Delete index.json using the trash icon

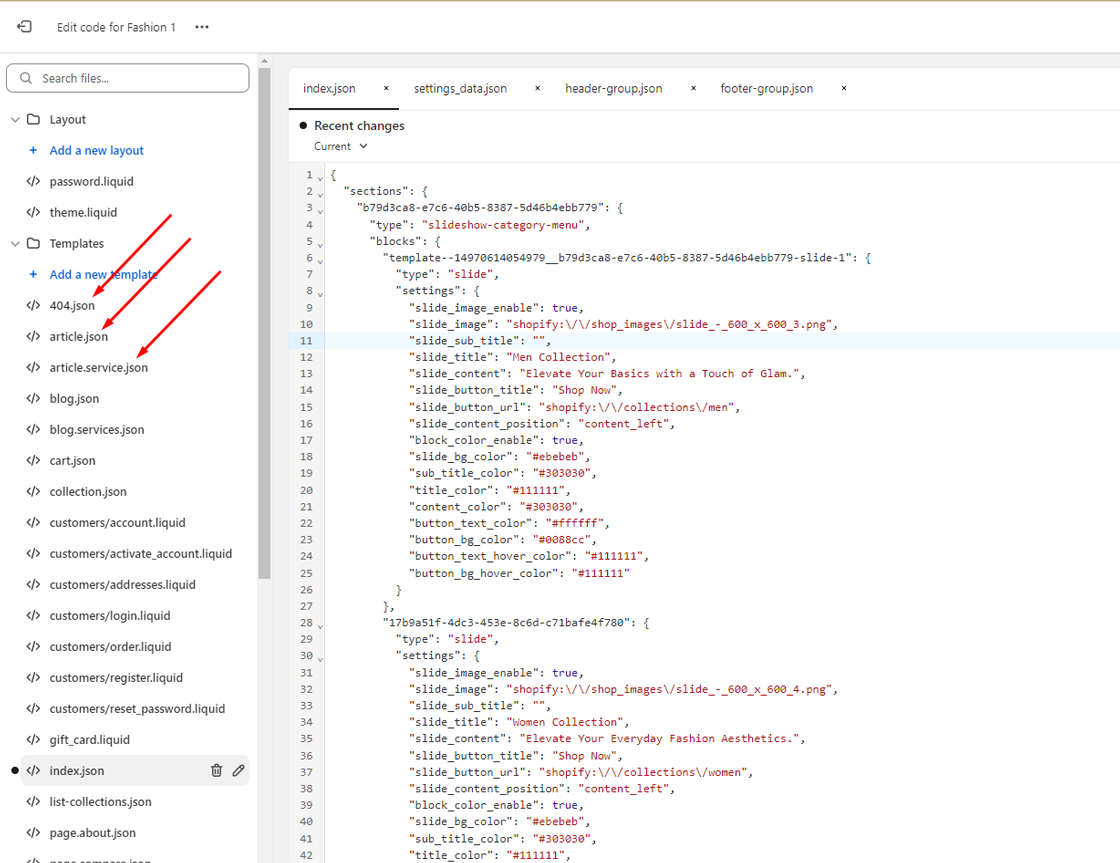216,770
